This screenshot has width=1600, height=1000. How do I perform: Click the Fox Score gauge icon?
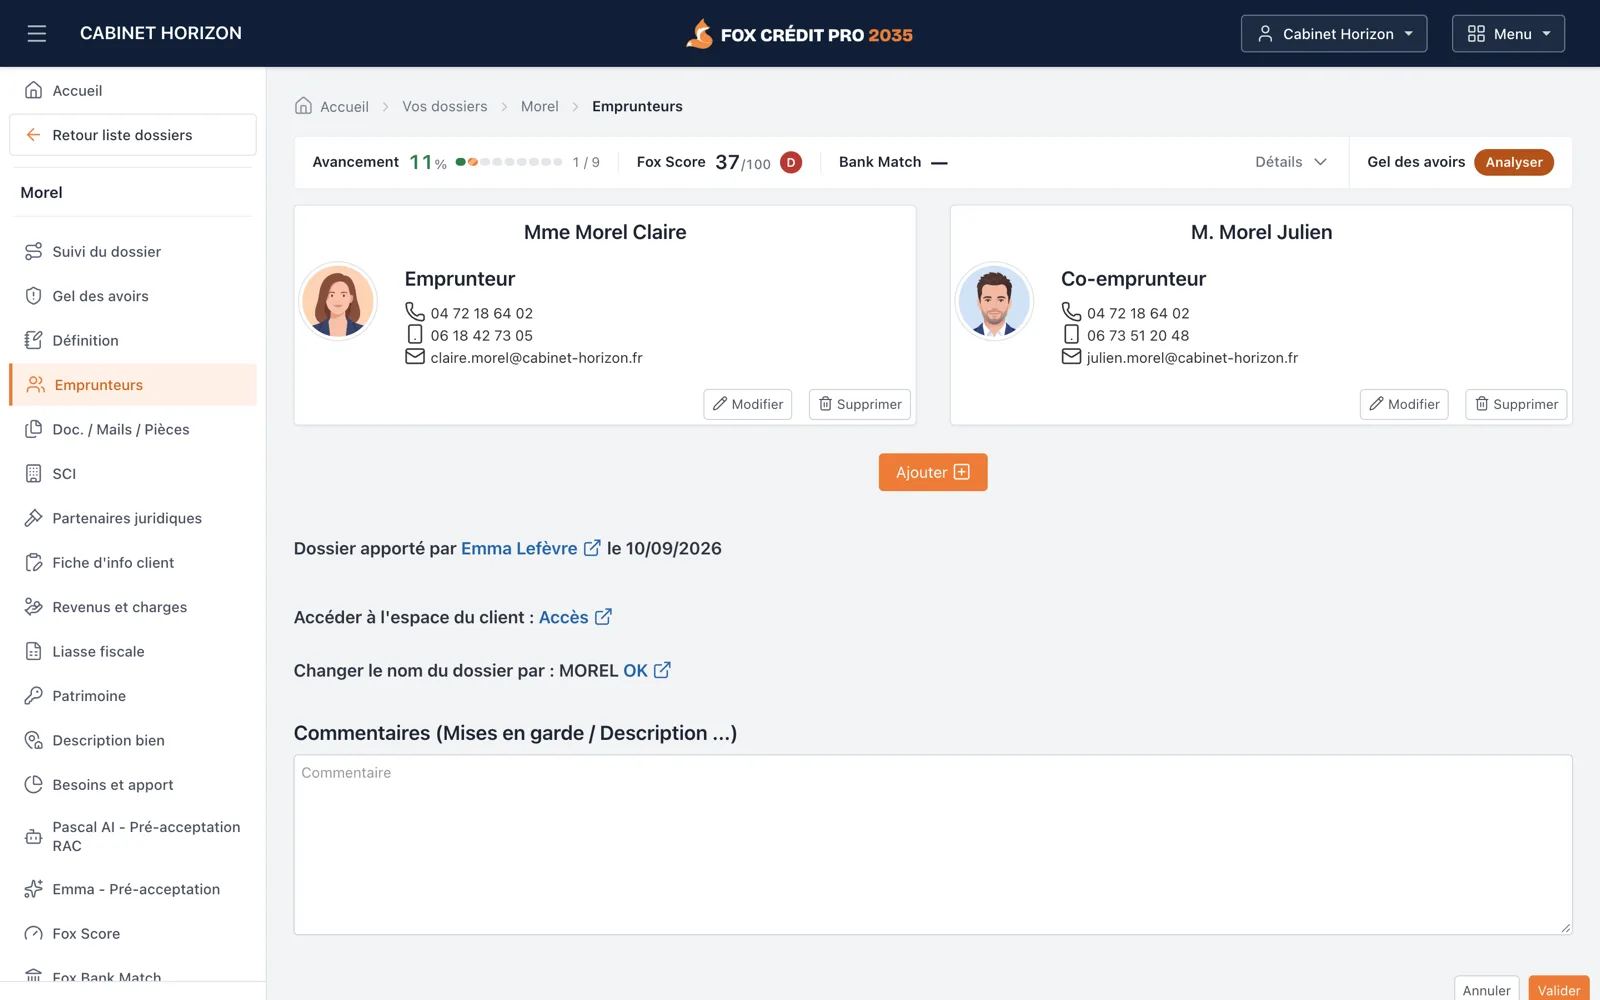coord(33,934)
